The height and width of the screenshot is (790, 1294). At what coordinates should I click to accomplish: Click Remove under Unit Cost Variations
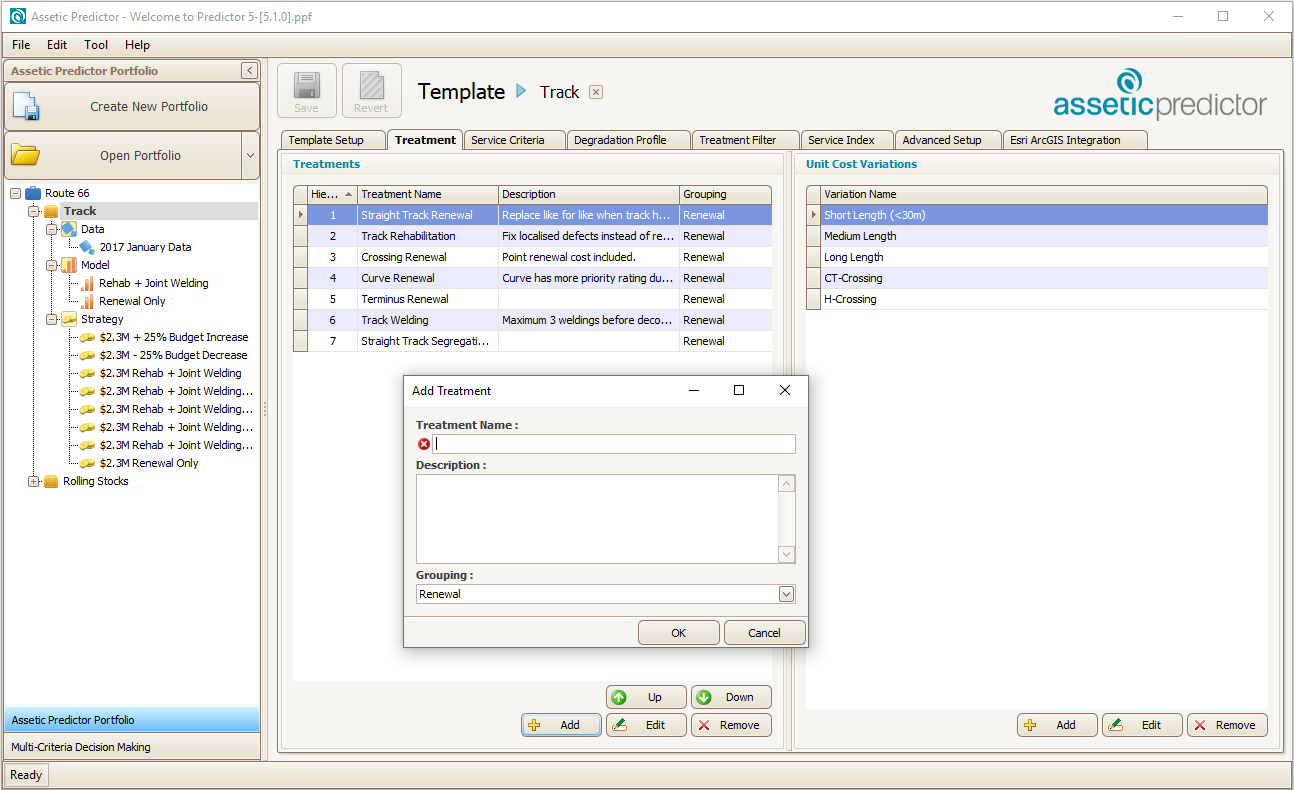pyautogui.click(x=1226, y=725)
